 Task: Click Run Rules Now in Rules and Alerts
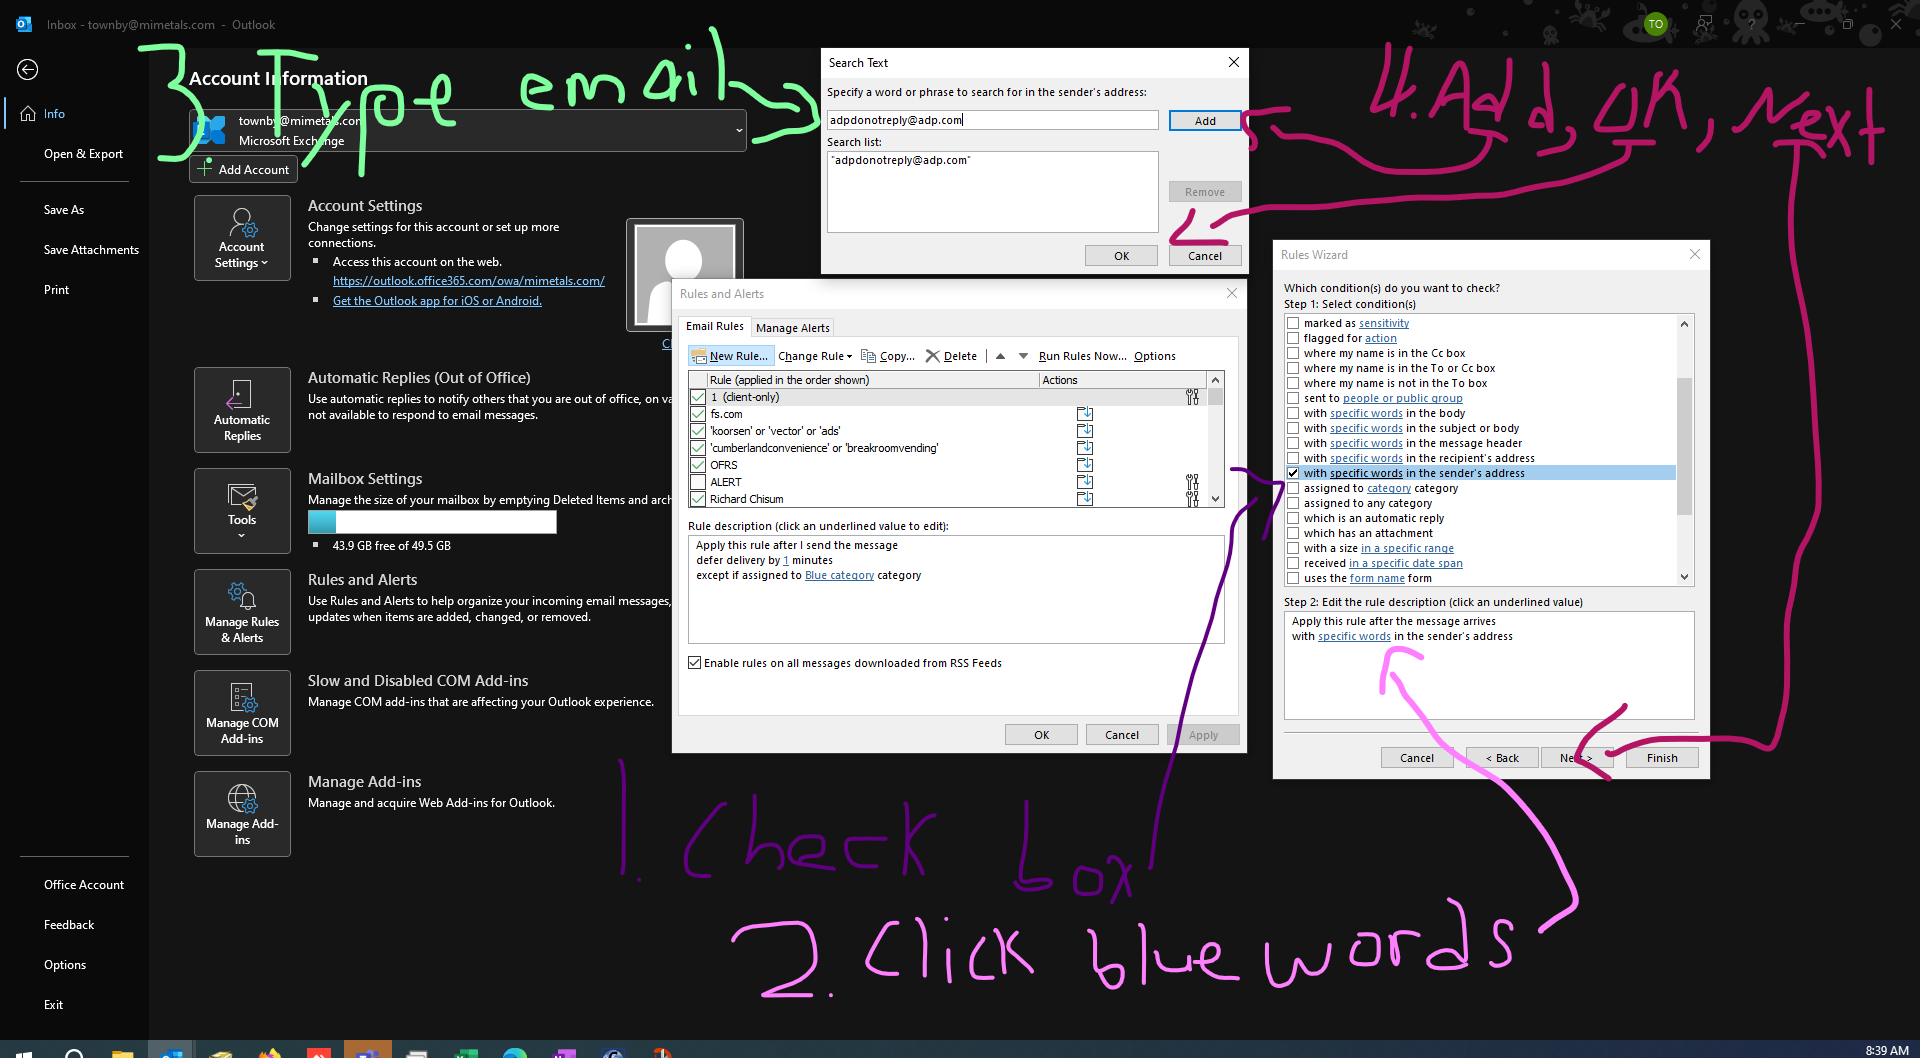click(1082, 356)
